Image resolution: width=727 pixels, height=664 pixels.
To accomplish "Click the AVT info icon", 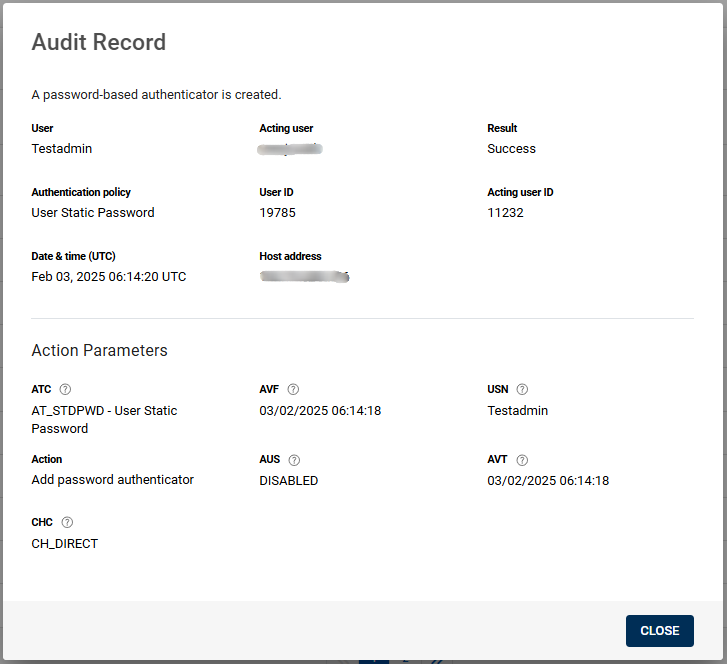I will 522,460.
